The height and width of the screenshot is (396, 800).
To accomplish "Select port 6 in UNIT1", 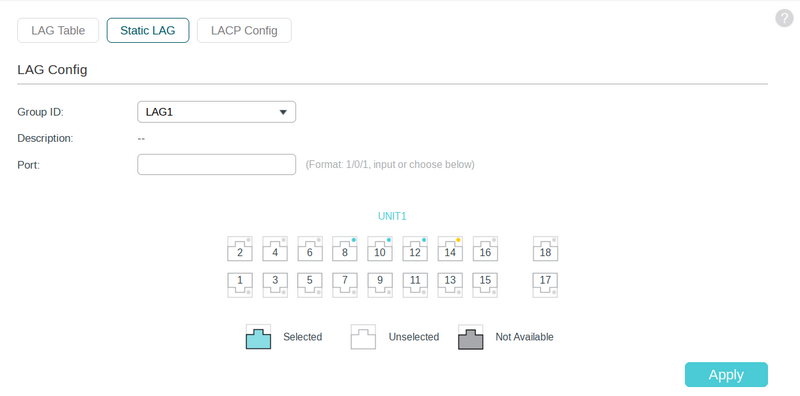I will [x=310, y=249].
